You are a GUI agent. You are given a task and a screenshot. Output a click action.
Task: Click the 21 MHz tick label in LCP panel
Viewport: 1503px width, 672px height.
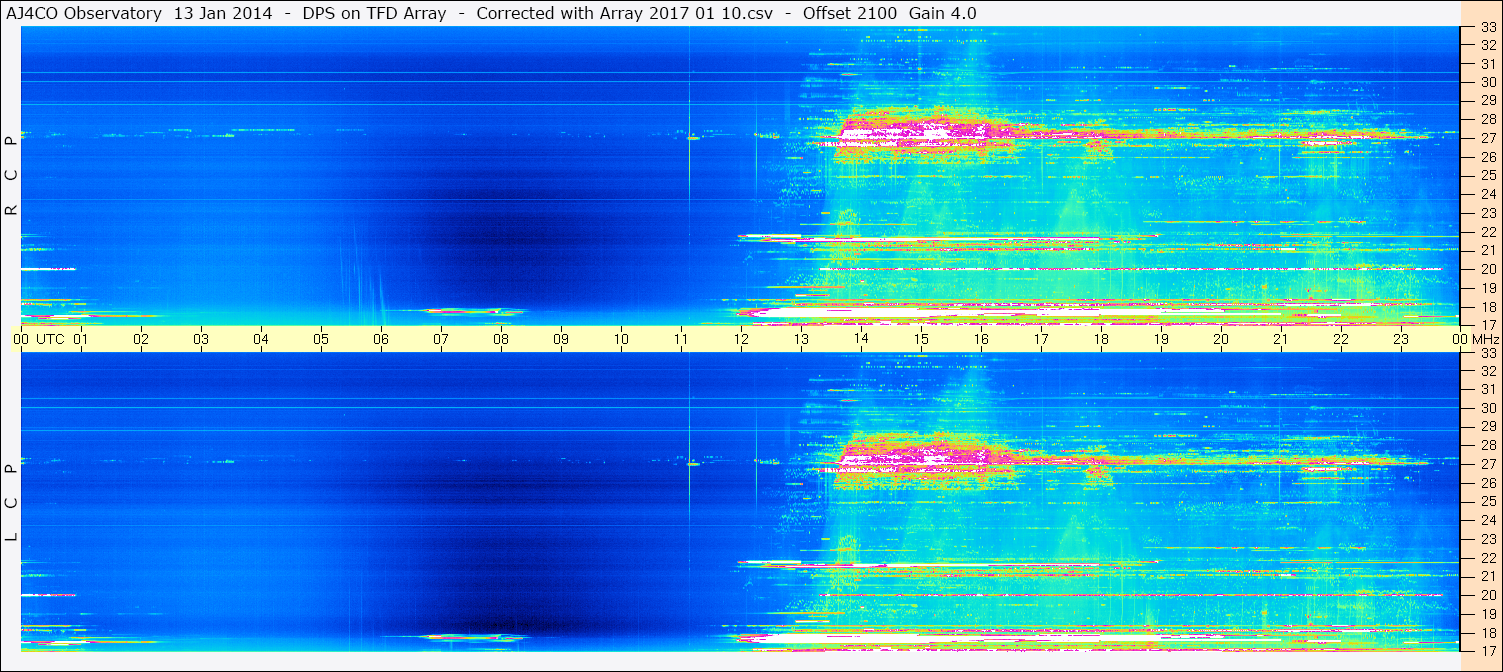pos(1488,576)
